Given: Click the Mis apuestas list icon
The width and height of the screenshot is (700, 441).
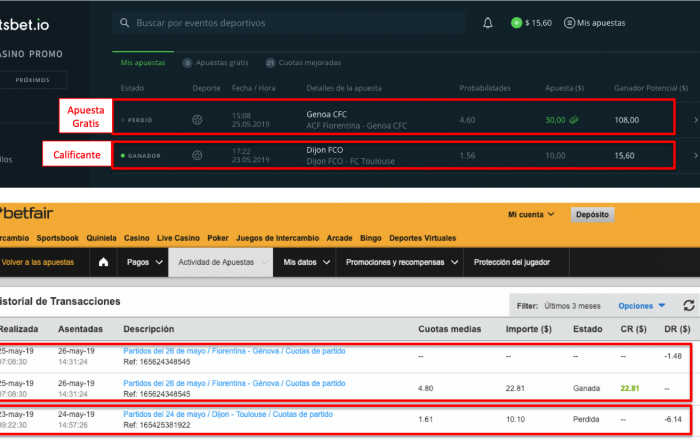Looking at the screenshot, I should click(569, 23).
